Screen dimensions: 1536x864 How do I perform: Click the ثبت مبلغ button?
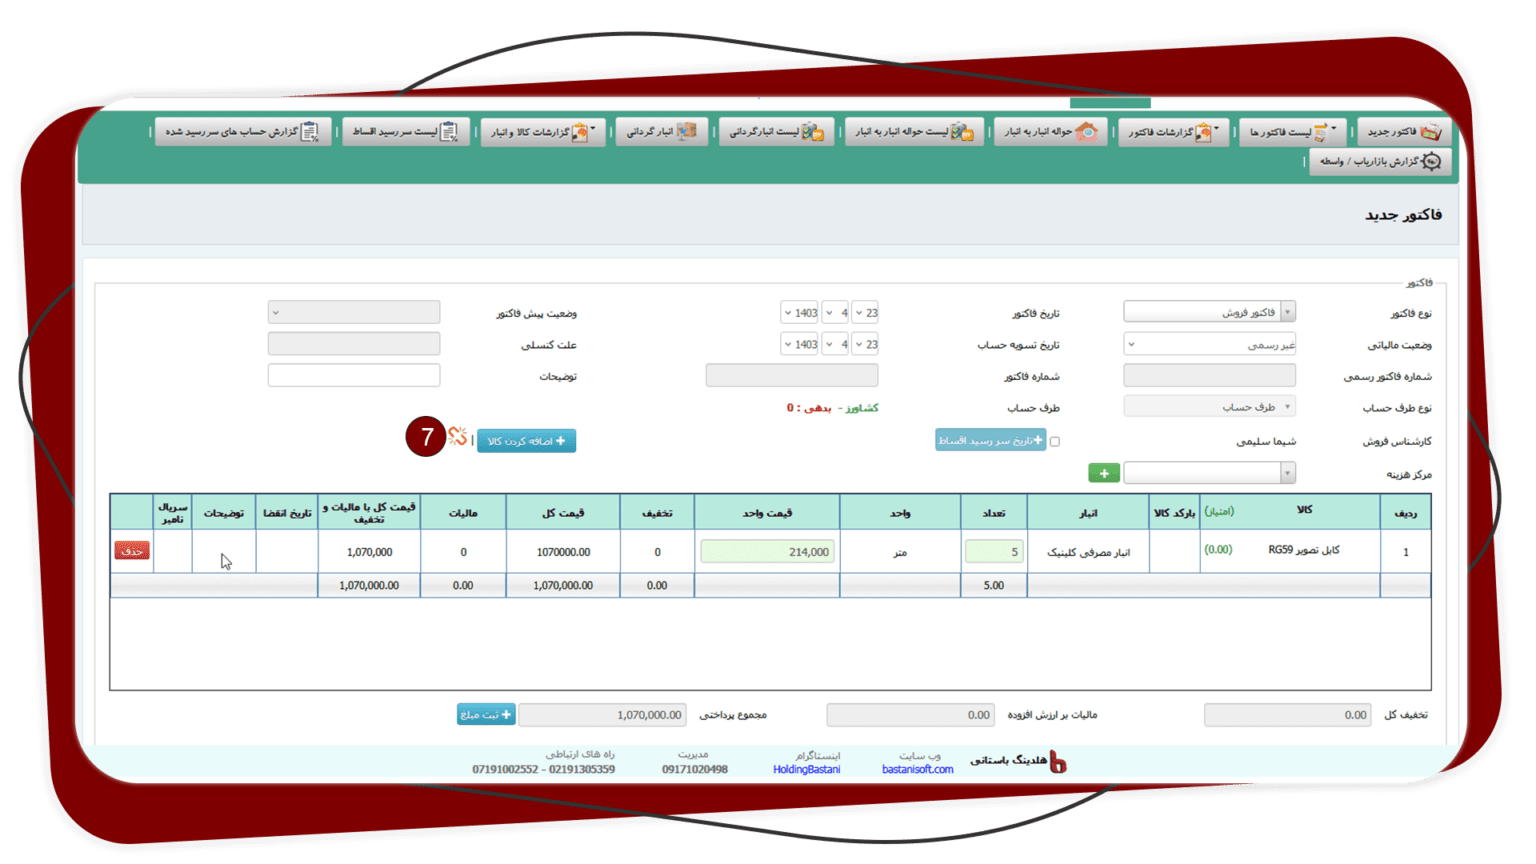486,714
